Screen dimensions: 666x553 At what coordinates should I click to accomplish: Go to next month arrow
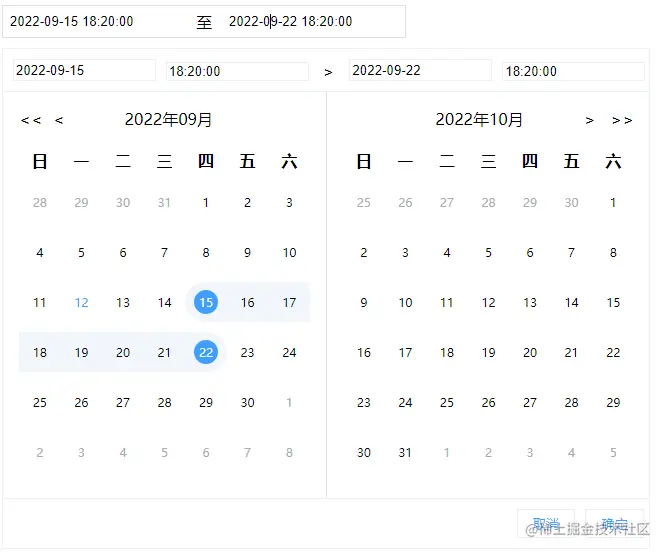point(590,121)
